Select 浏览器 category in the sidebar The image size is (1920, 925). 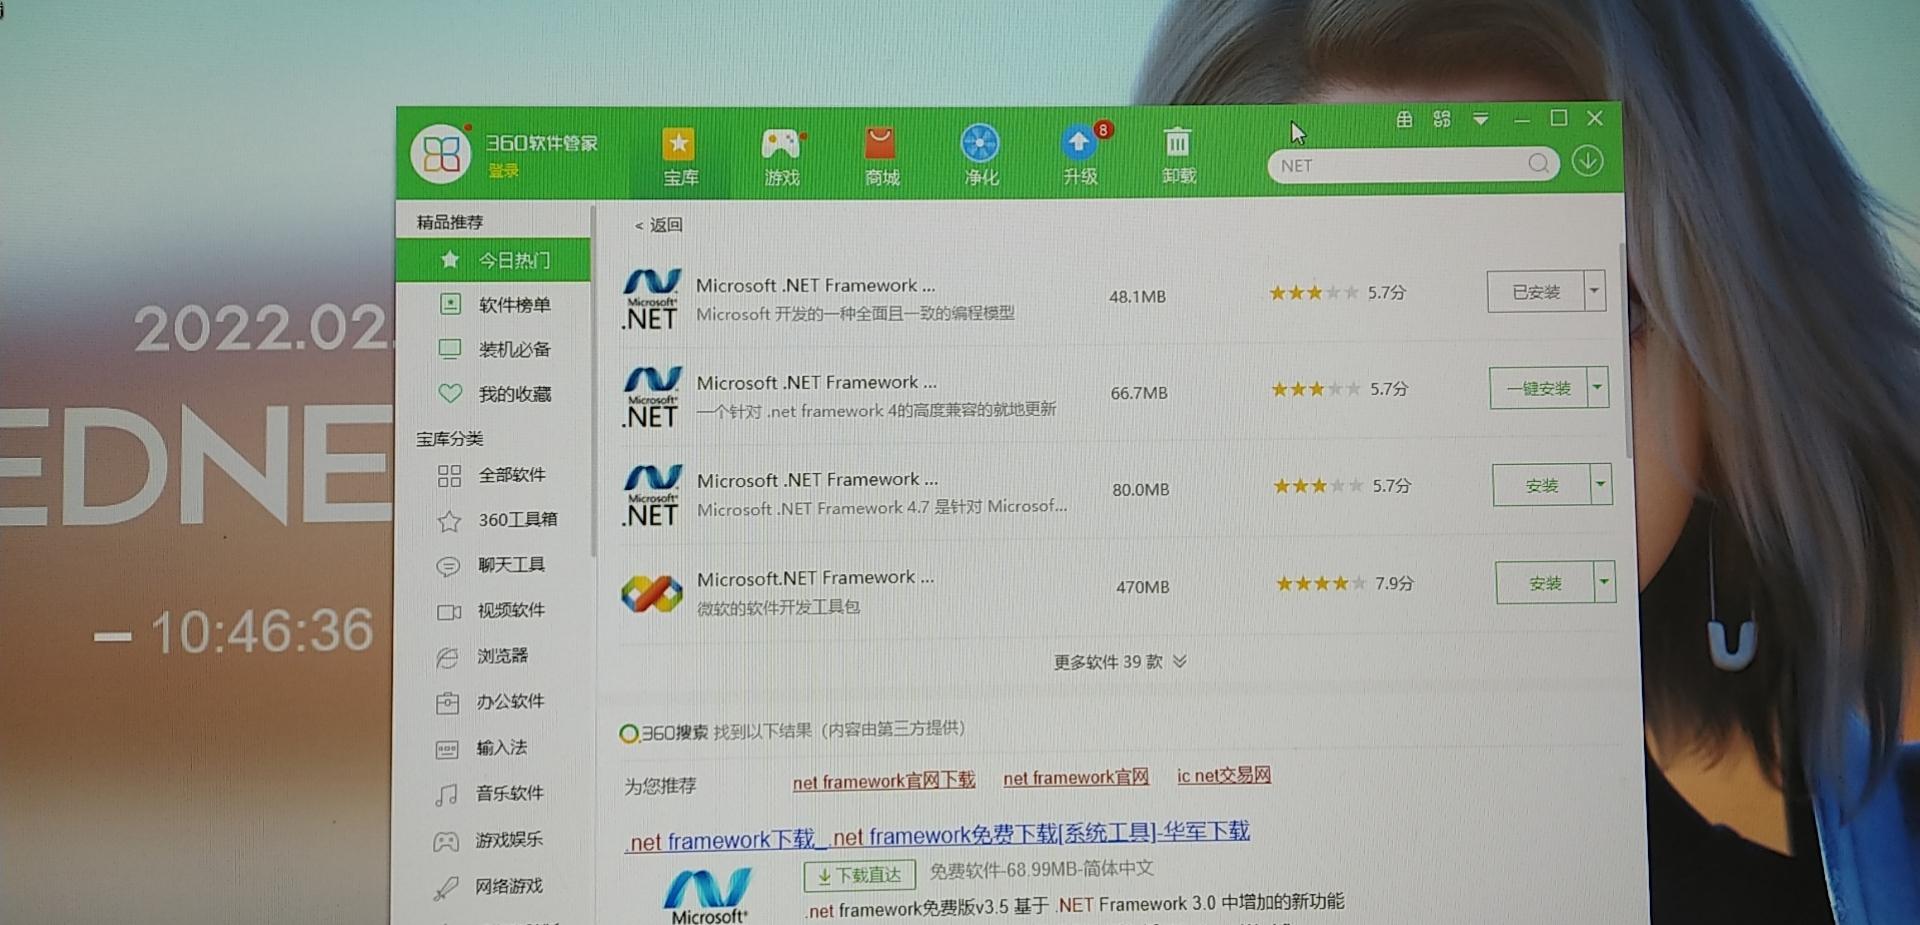[501, 656]
